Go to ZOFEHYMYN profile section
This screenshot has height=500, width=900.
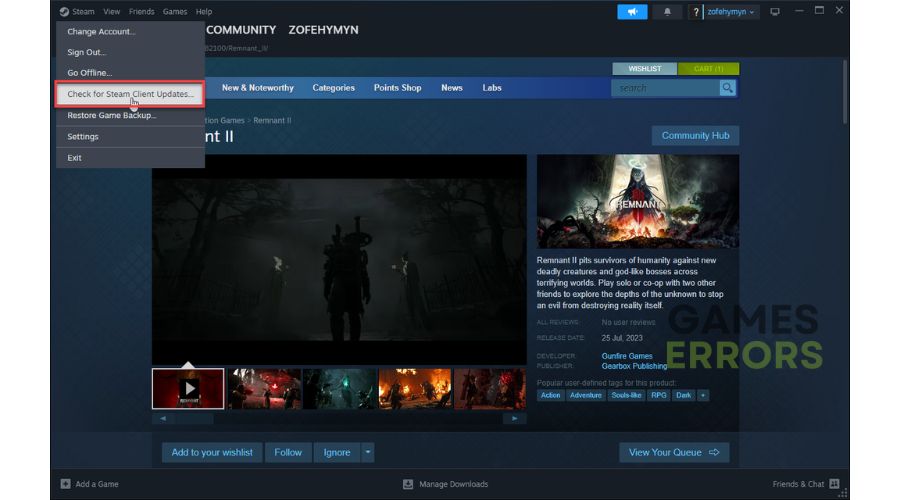click(323, 30)
